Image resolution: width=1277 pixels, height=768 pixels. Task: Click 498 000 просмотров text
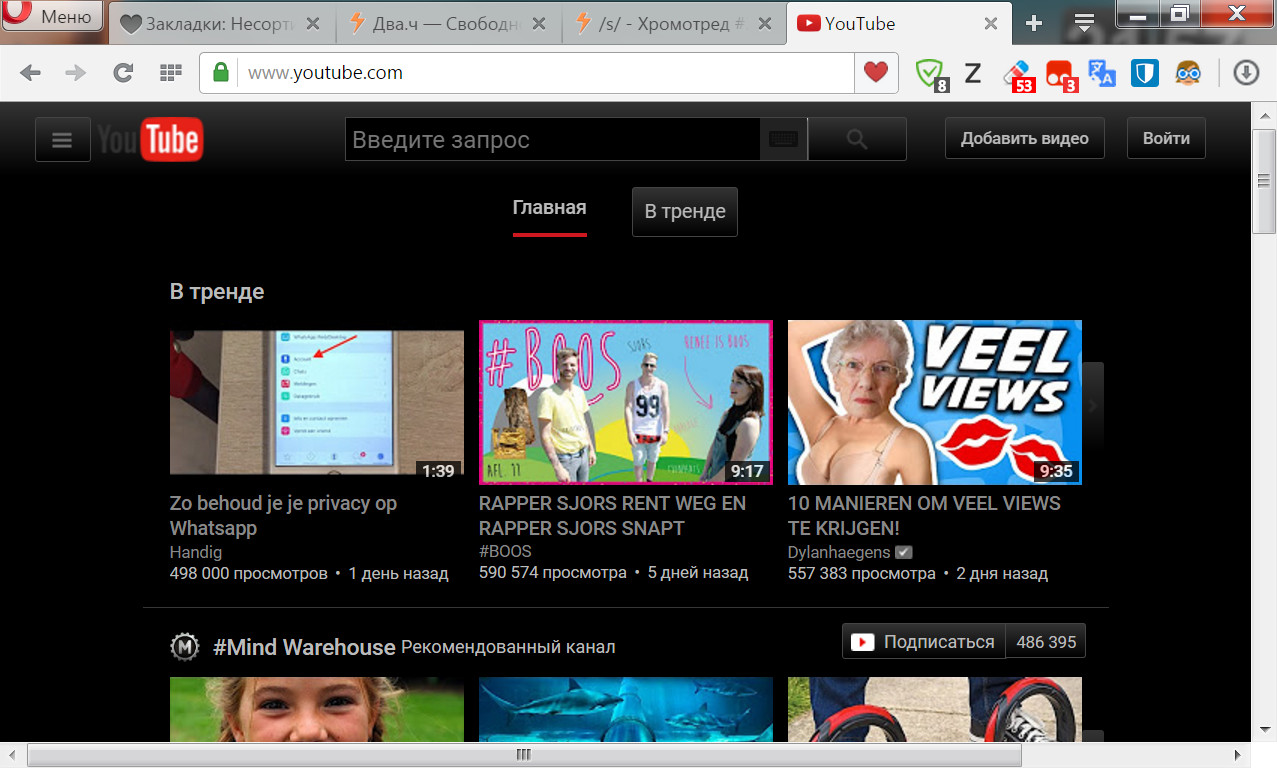248,574
